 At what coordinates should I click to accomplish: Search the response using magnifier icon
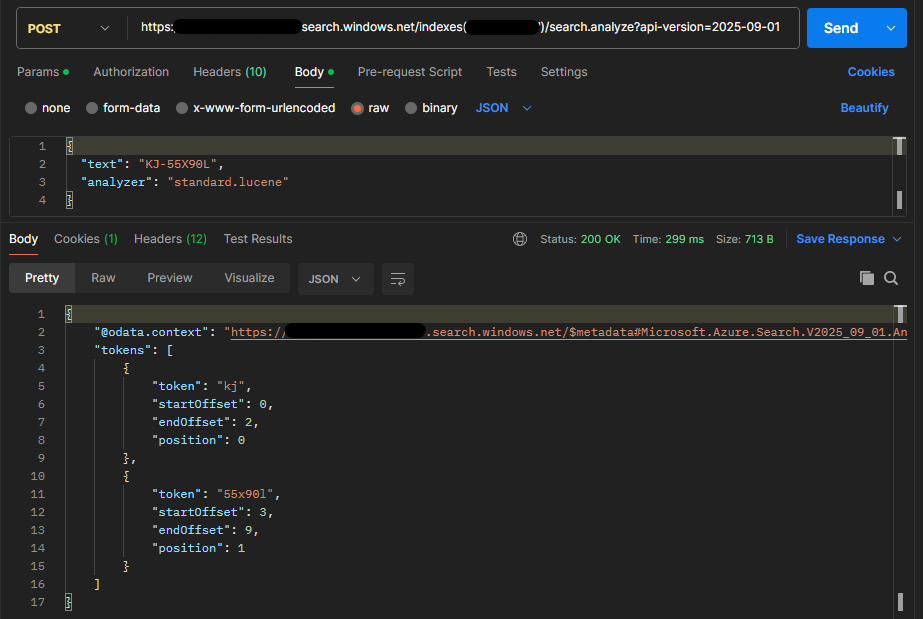click(x=891, y=278)
